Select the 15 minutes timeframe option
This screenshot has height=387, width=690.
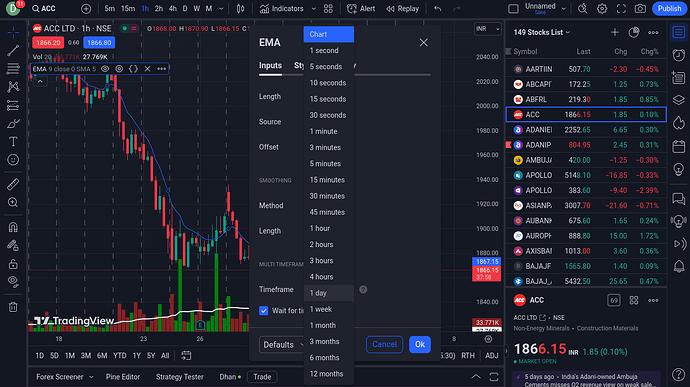329,180
